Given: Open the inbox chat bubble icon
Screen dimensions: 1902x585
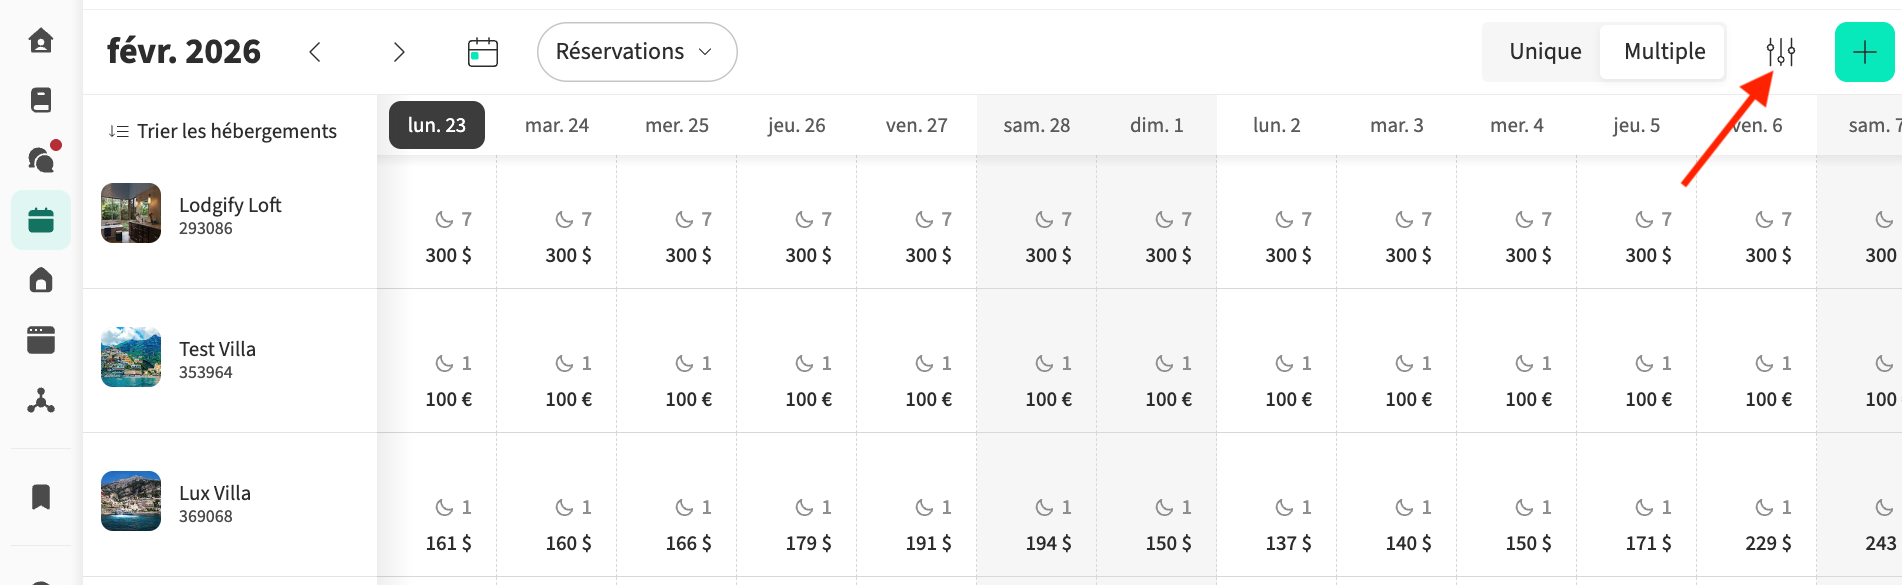Looking at the screenshot, I should point(41,160).
